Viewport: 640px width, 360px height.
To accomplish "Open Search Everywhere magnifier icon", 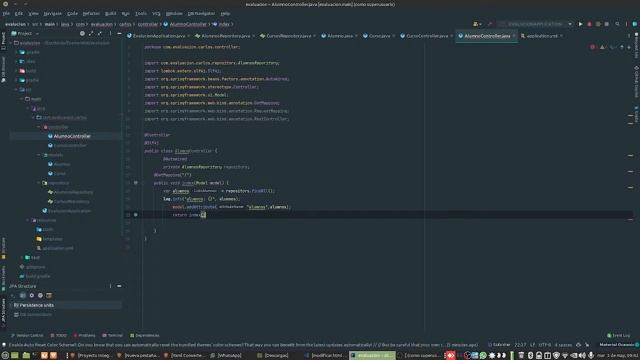I will (x=617, y=24).
